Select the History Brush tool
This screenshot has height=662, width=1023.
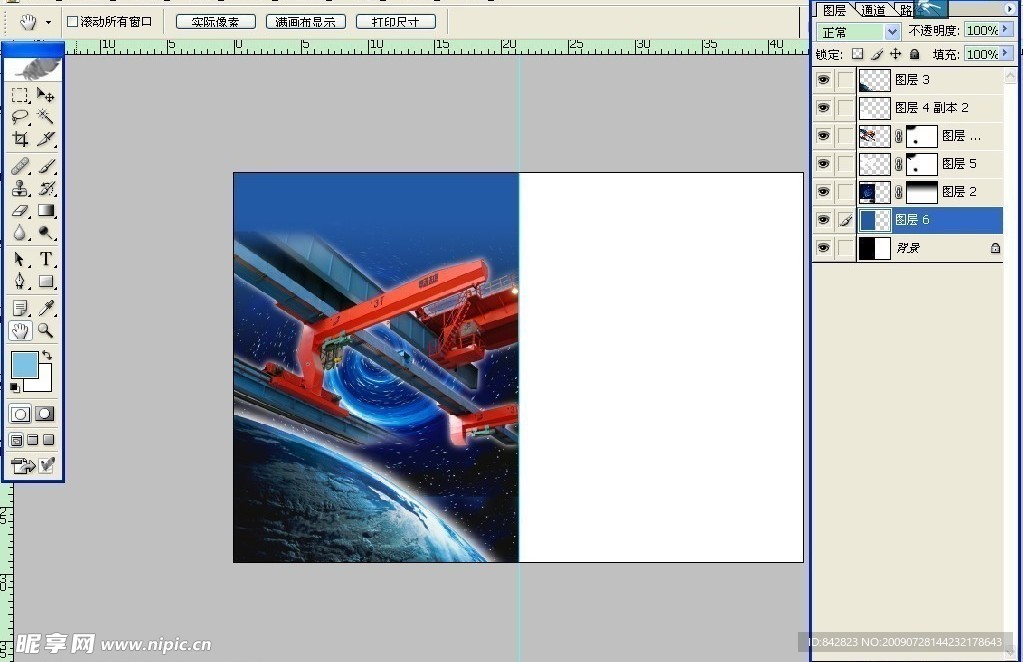[46, 188]
